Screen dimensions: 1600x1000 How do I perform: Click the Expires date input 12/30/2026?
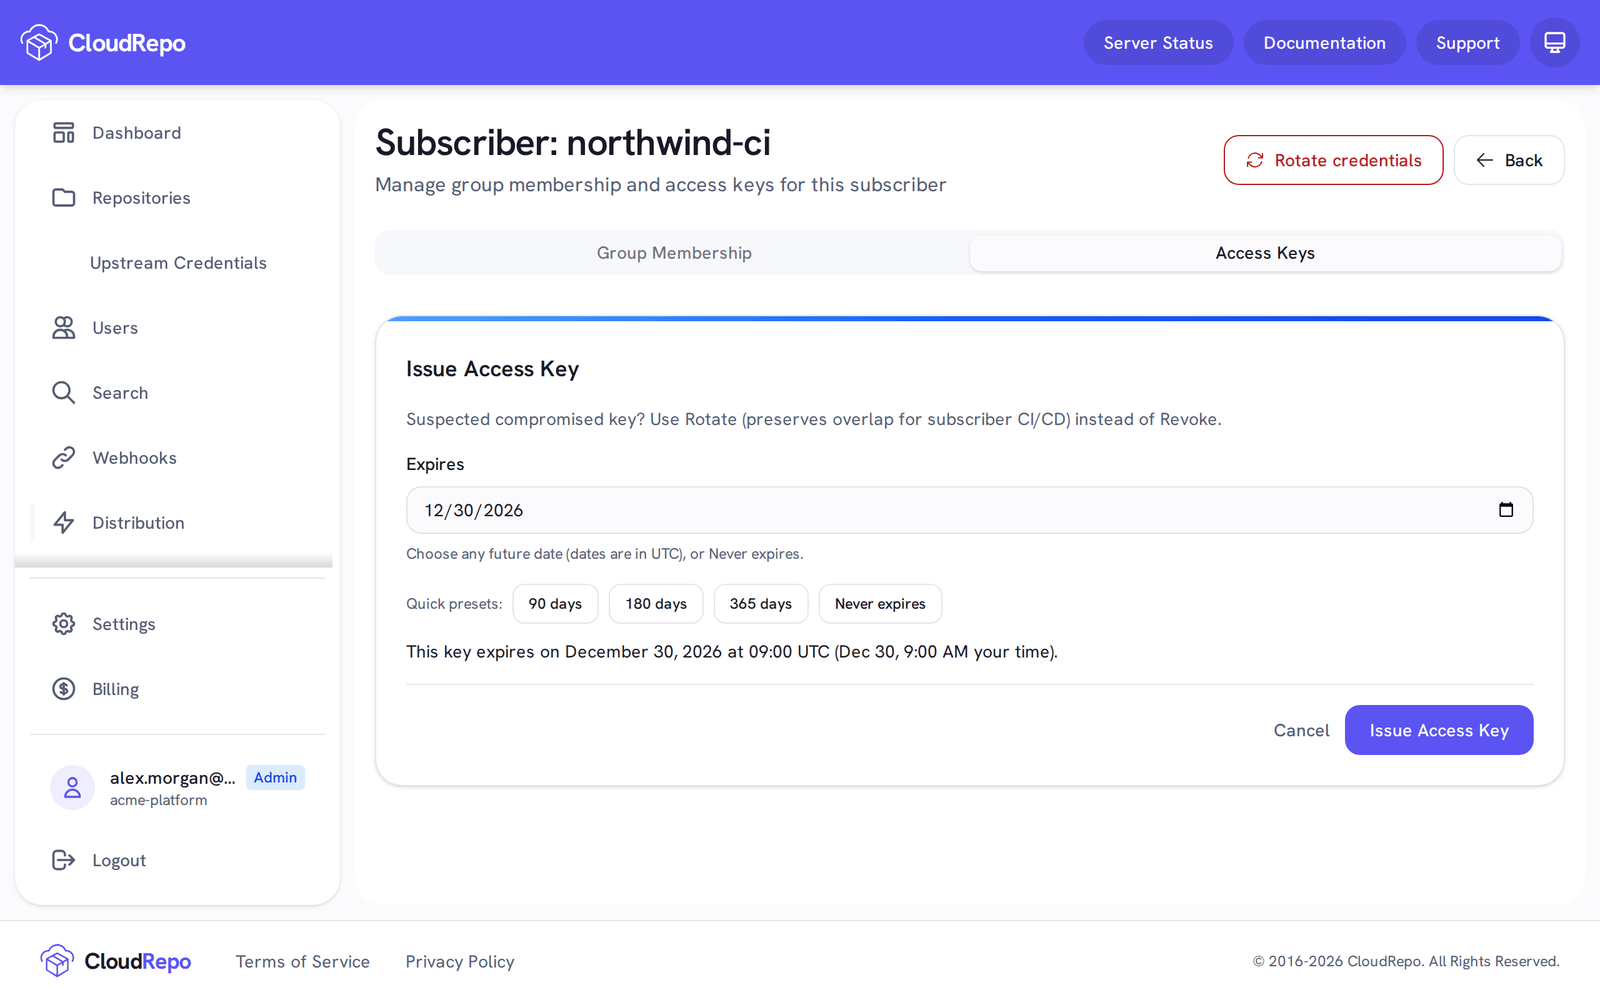969,510
